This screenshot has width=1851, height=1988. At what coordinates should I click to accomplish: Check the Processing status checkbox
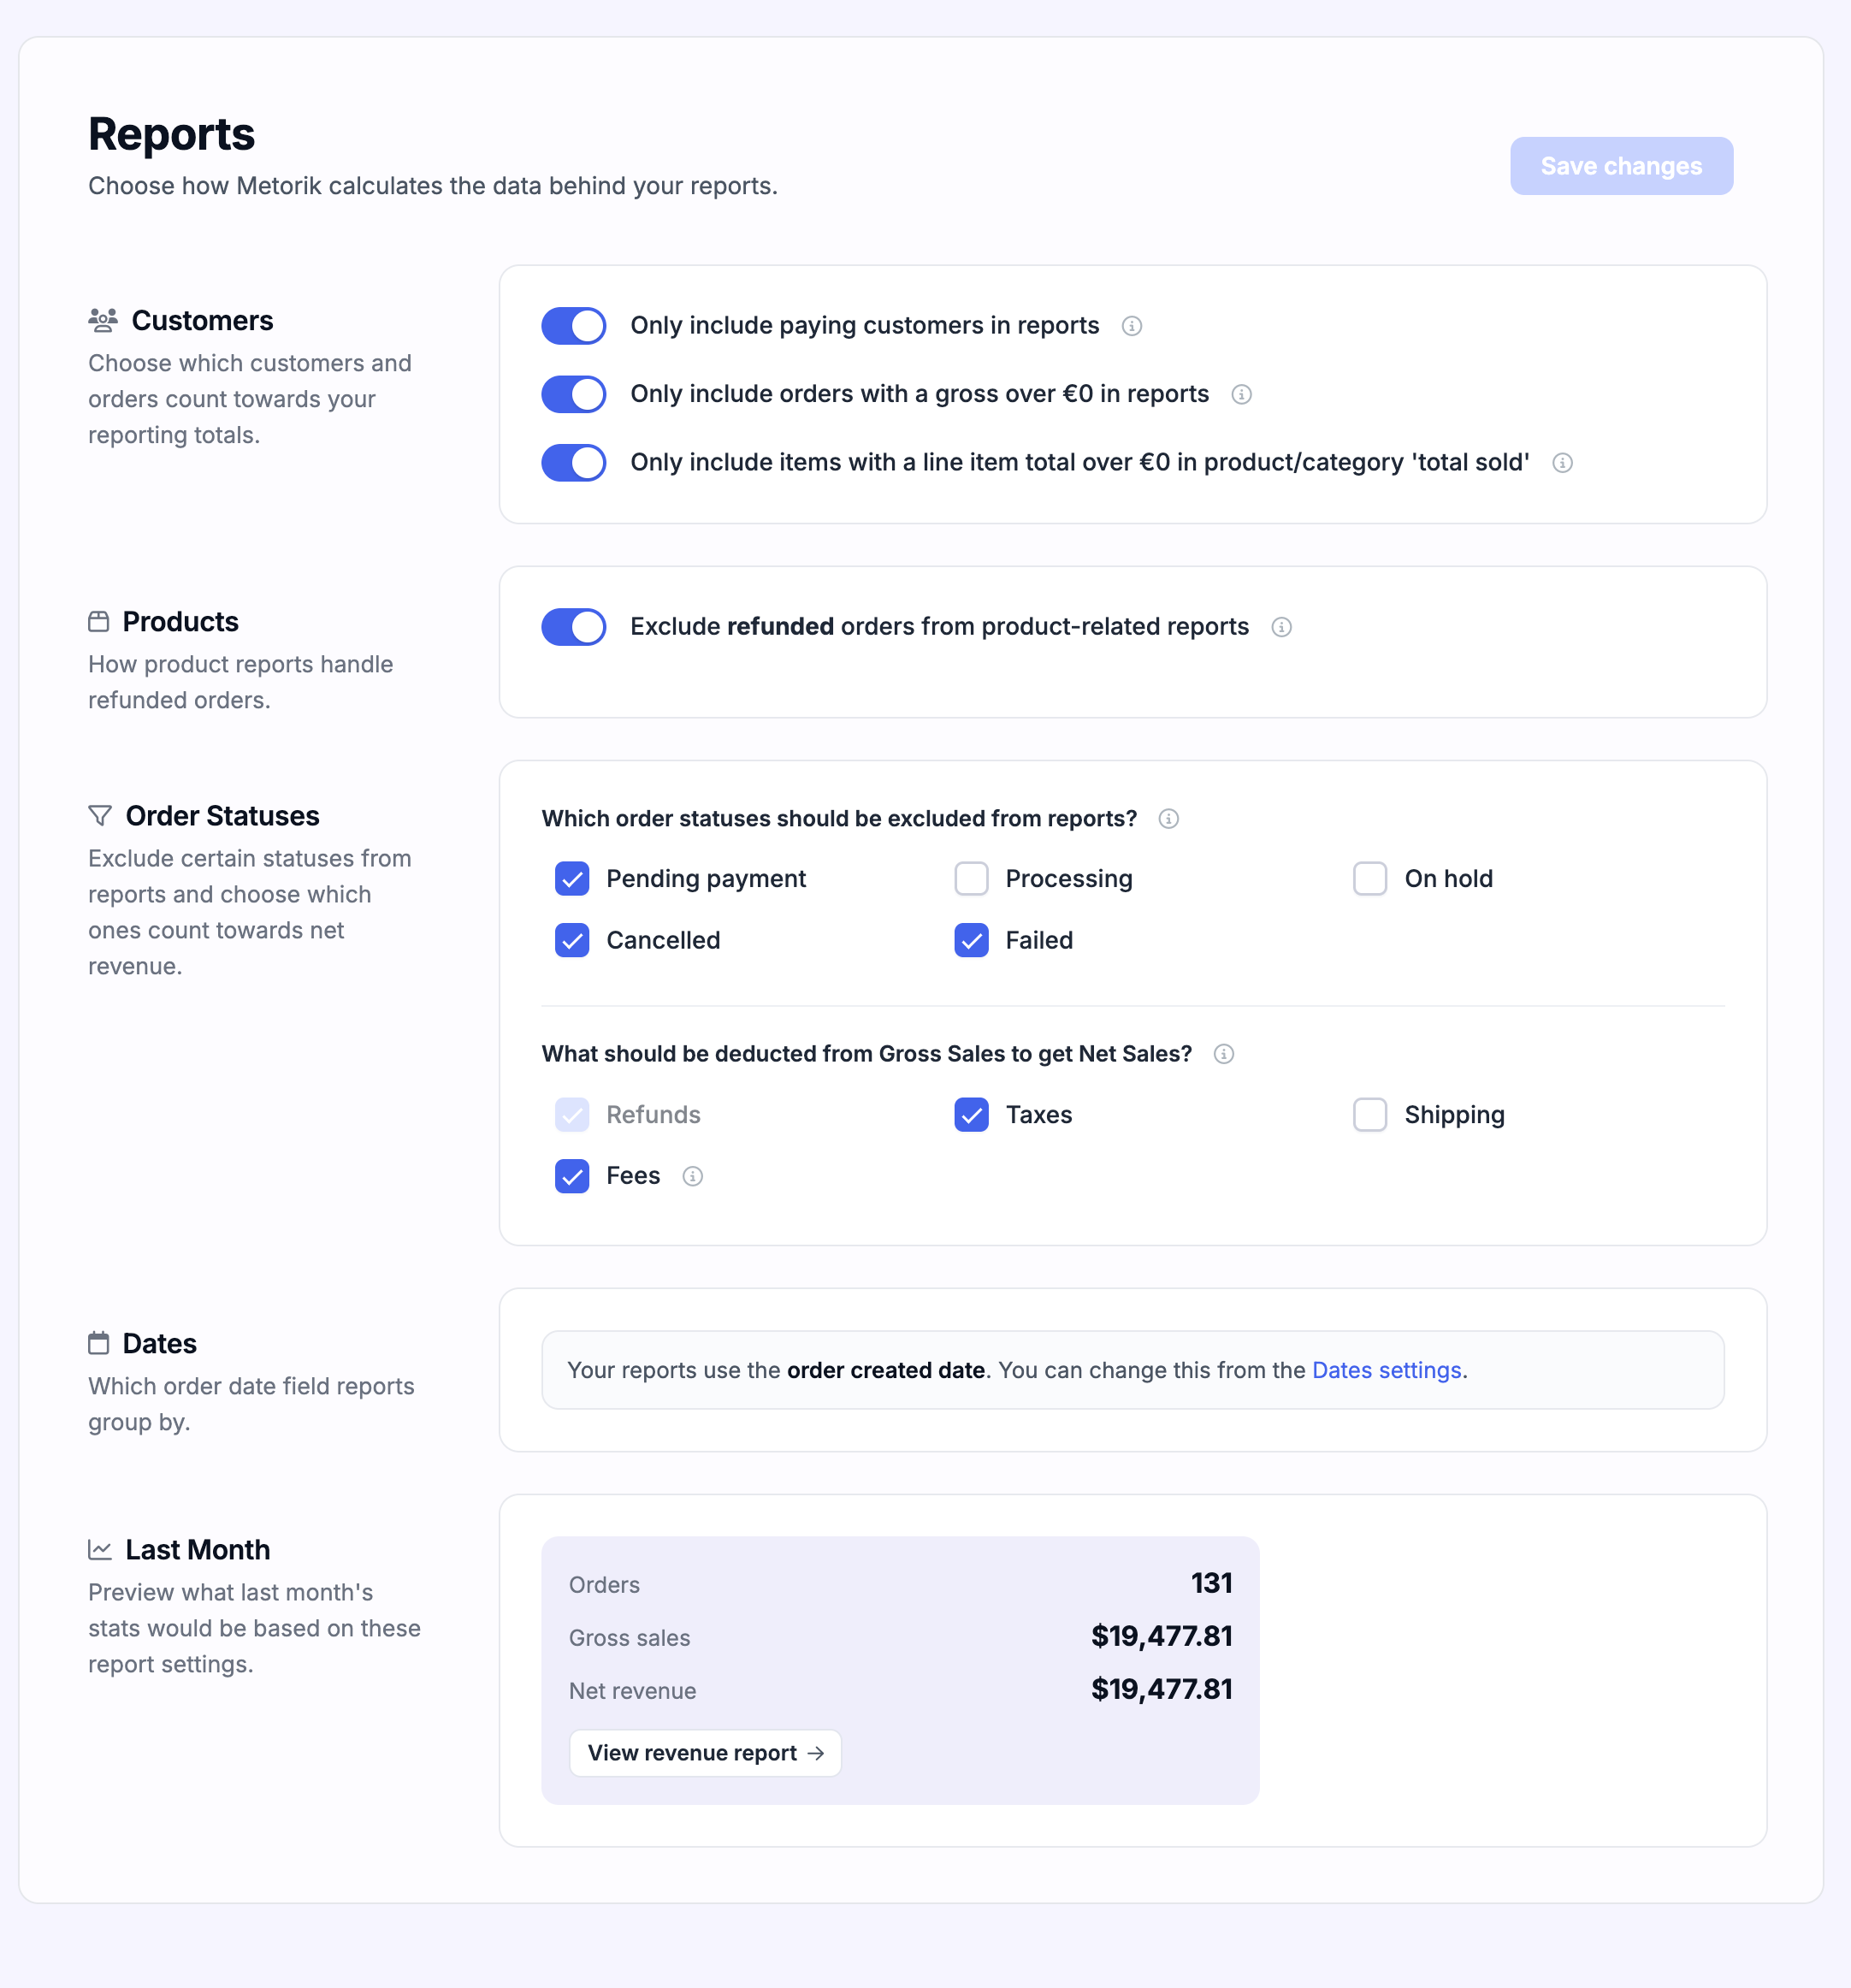(x=971, y=879)
